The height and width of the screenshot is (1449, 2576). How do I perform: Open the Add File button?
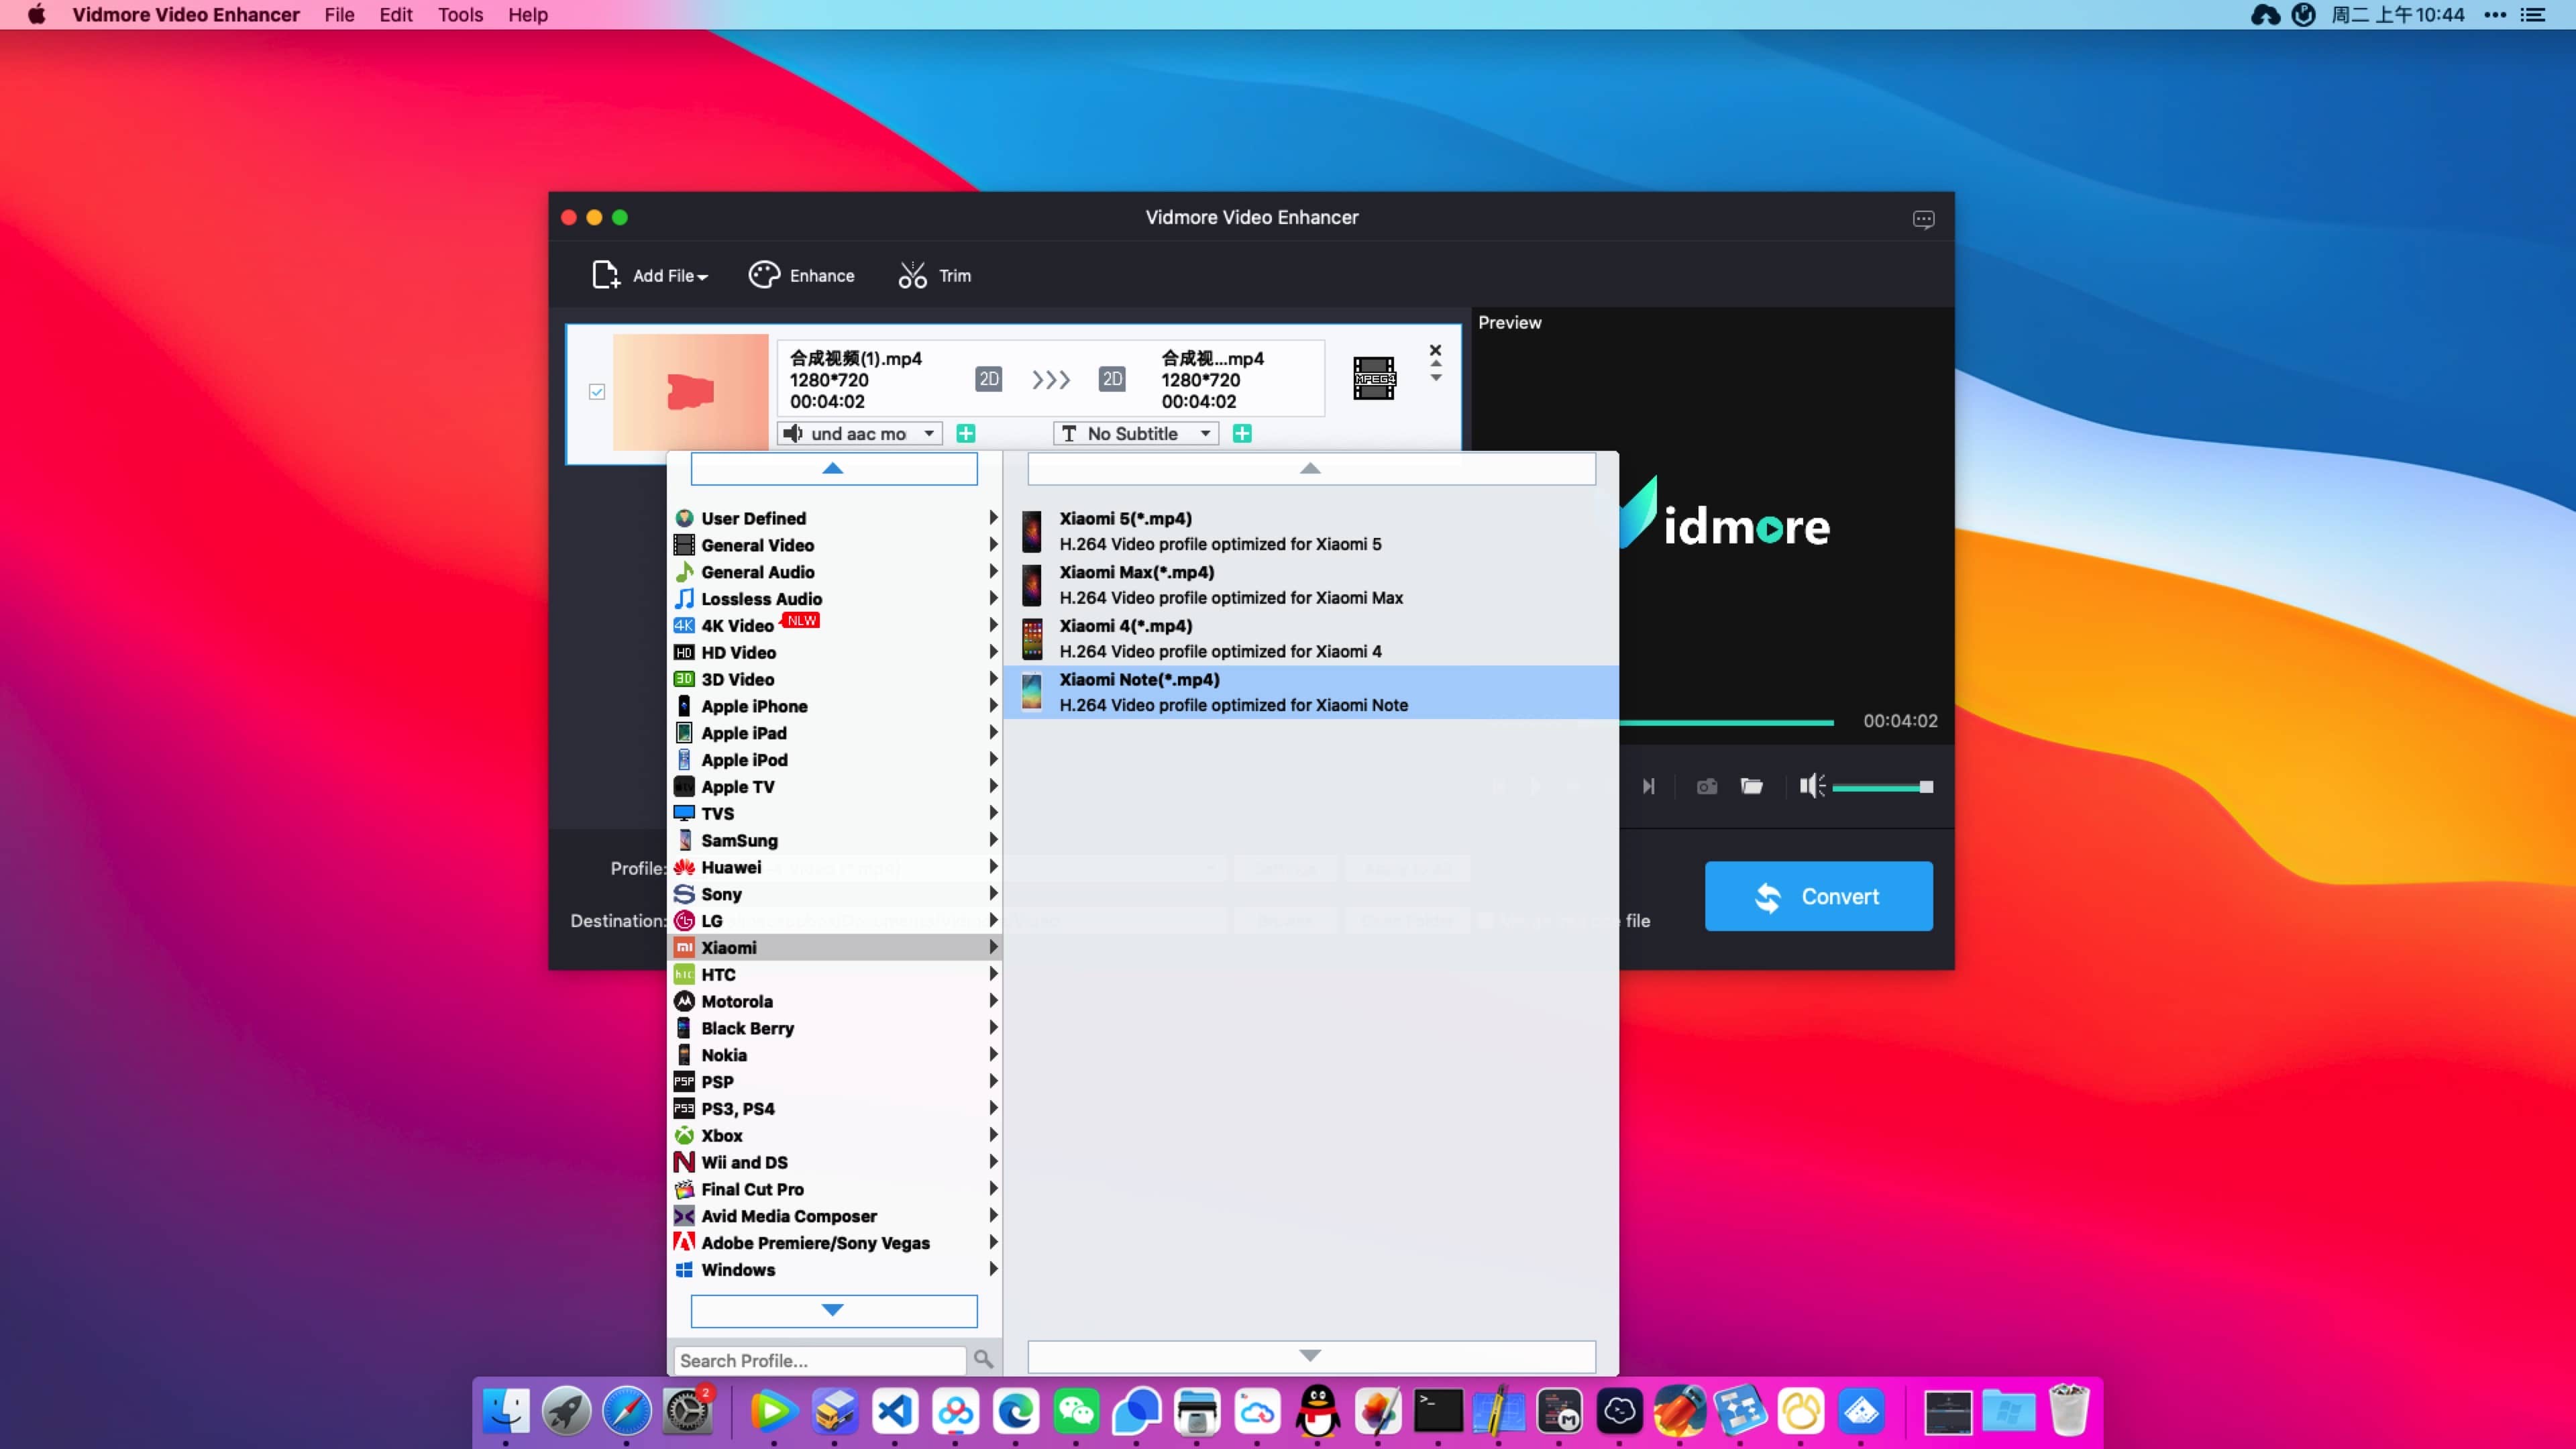pos(650,275)
